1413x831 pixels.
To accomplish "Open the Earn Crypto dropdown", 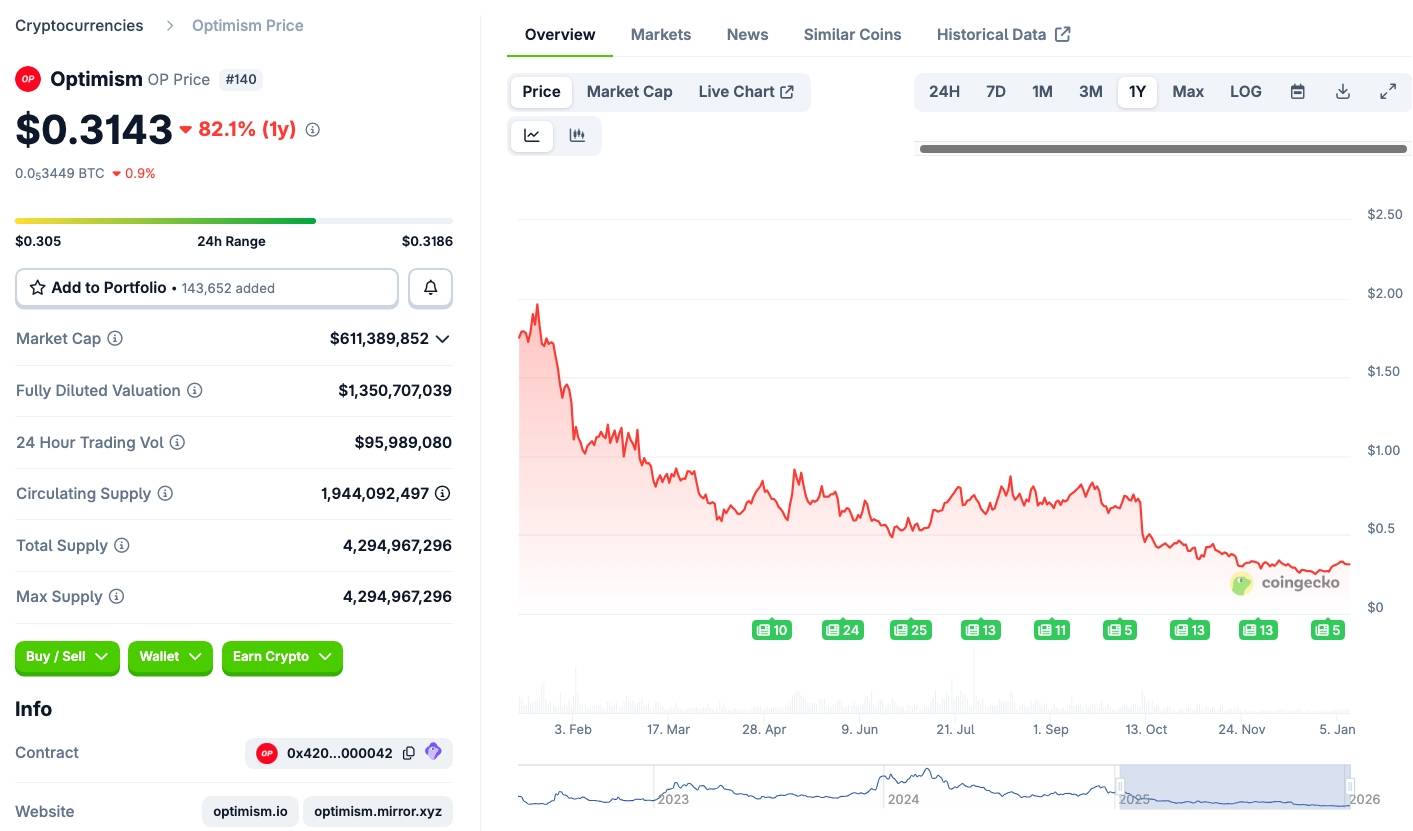I will [282, 657].
